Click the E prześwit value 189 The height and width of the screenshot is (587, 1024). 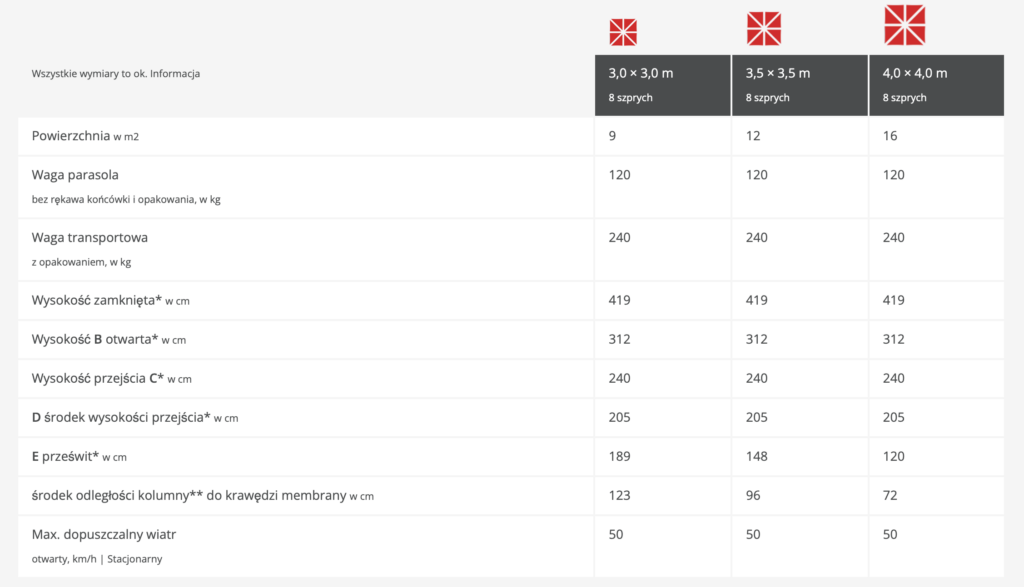click(x=619, y=456)
